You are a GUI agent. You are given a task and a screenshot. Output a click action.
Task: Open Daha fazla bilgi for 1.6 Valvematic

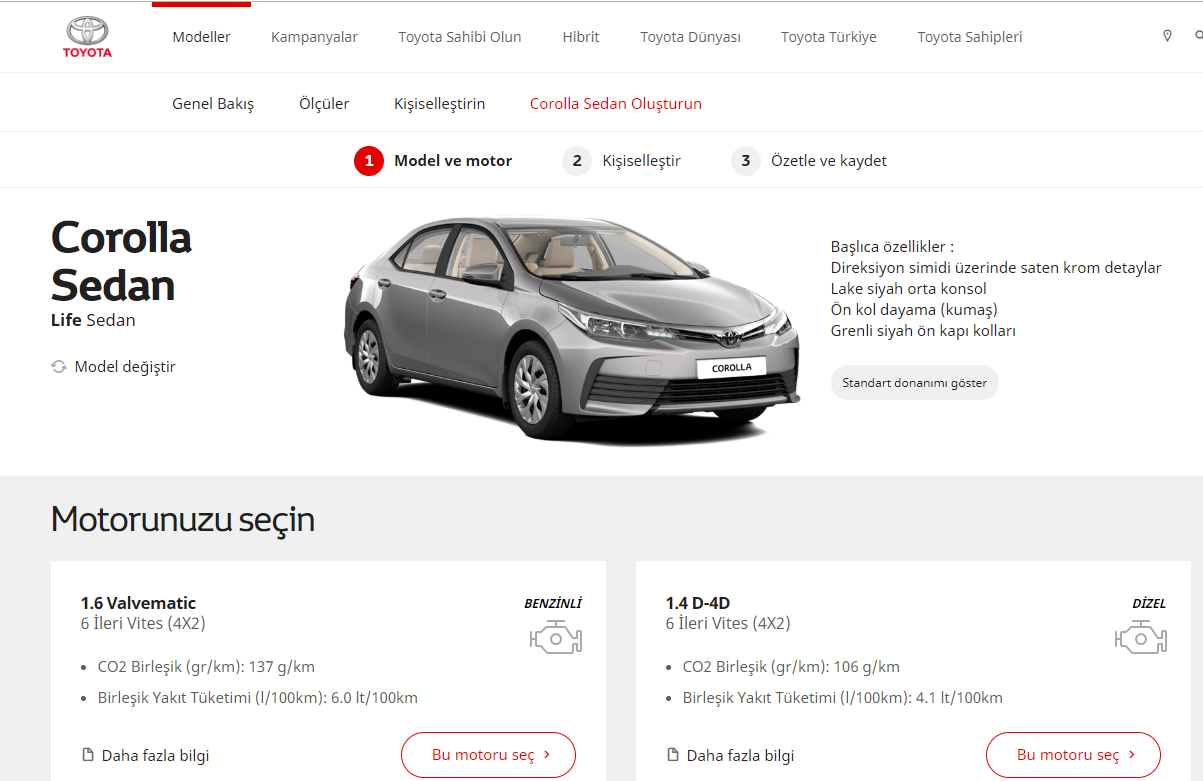pos(155,755)
